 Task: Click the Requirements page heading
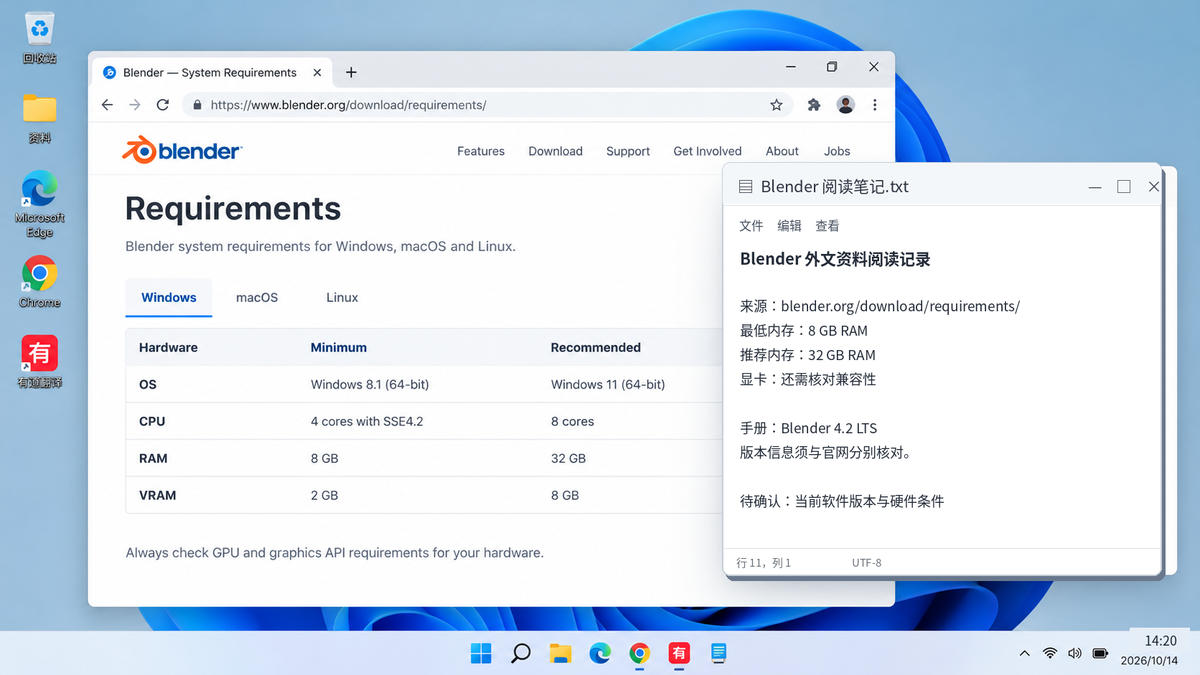pos(233,208)
